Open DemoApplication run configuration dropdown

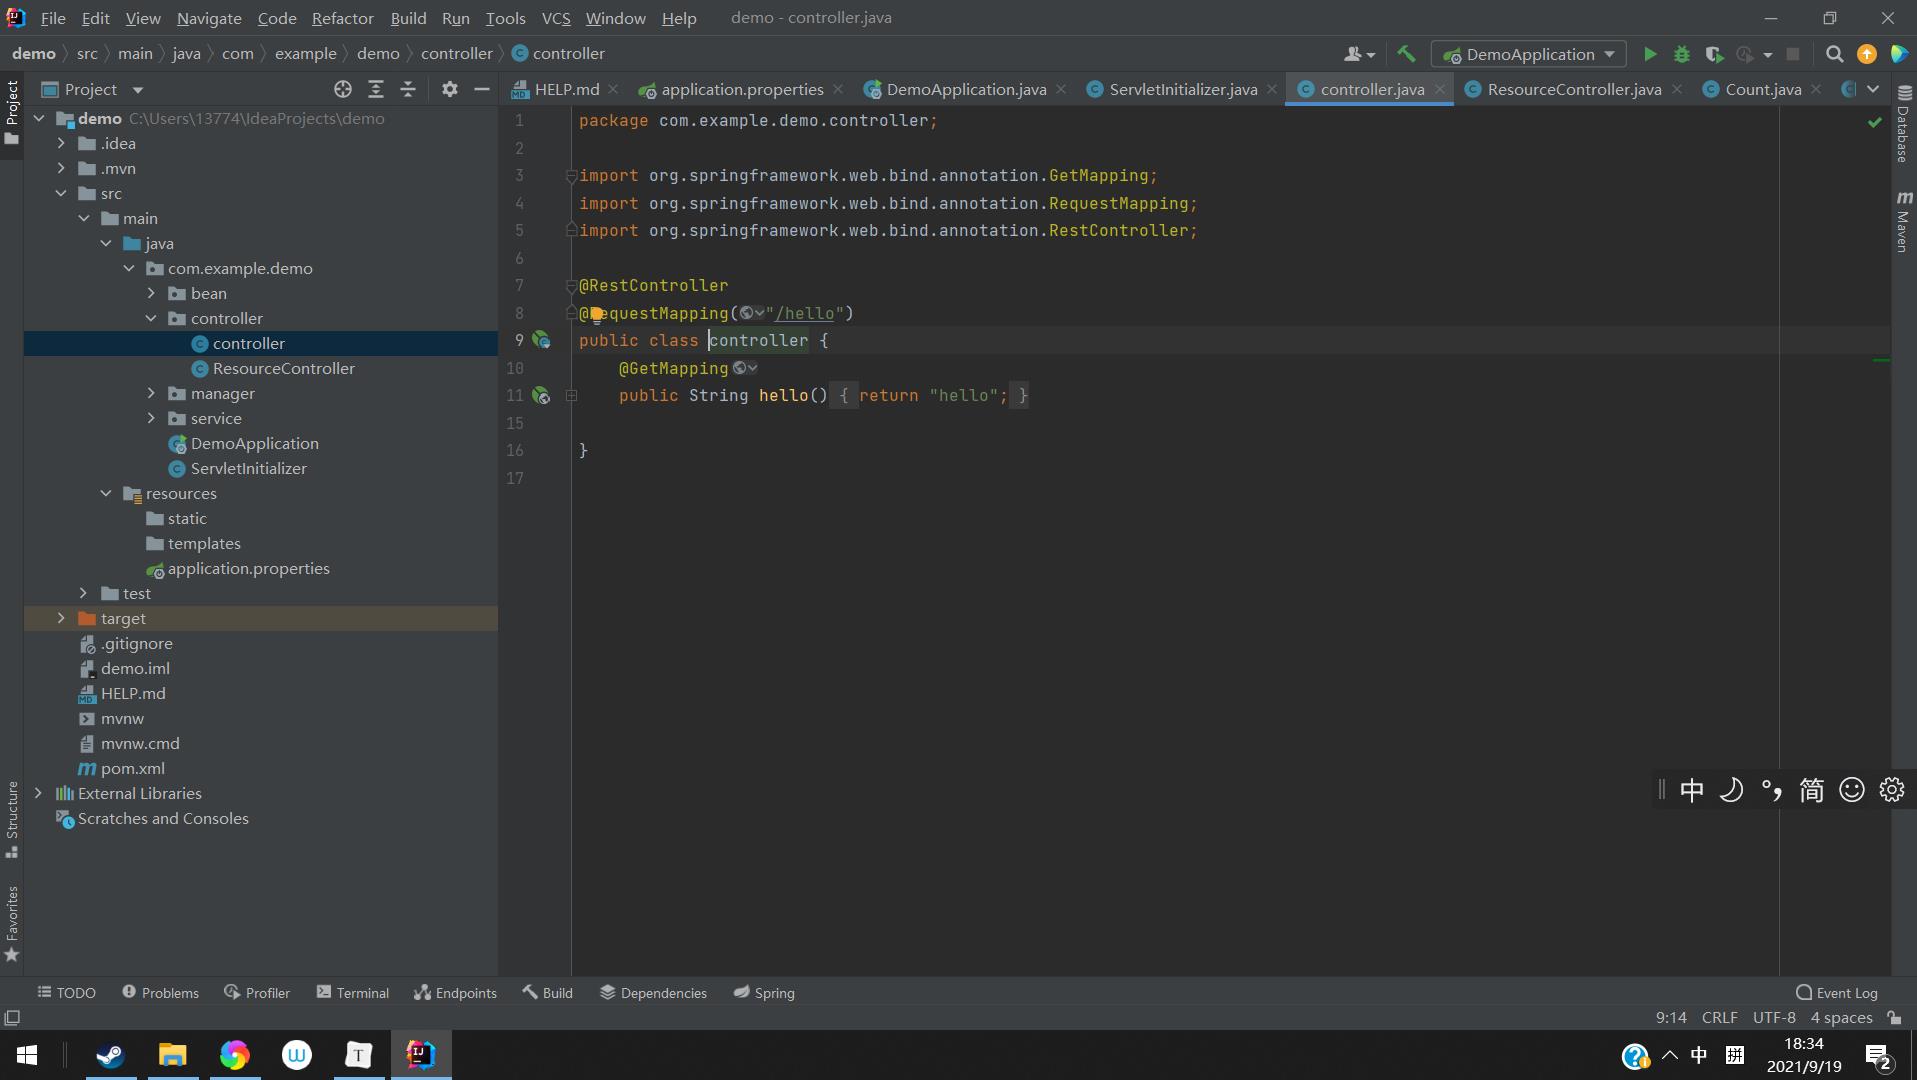(x=1528, y=54)
